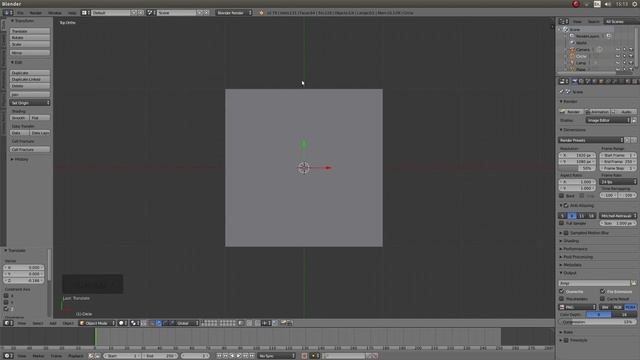The height and width of the screenshot is (360, 640).
Task: Click the World icon in outliner
Action: click(572, 42)
